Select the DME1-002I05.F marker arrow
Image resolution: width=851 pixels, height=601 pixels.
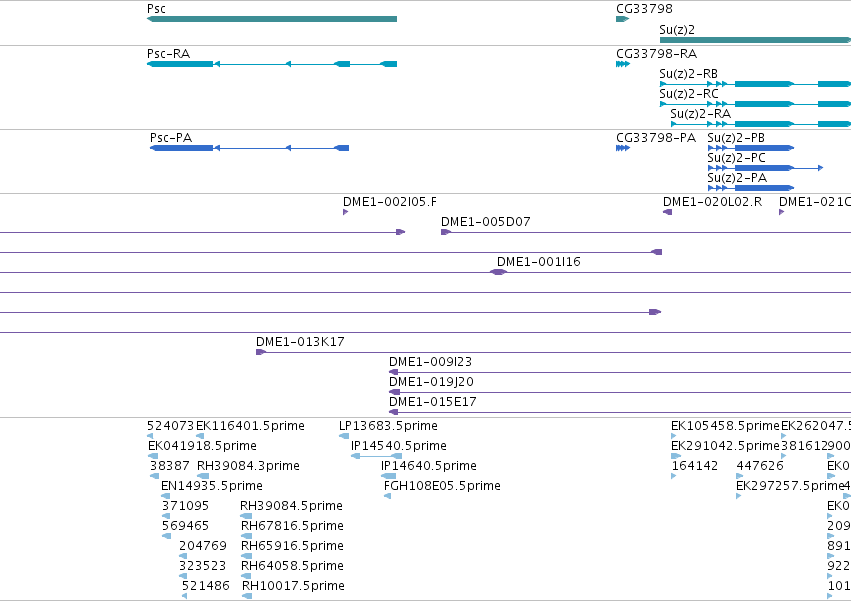coord(345,212)
